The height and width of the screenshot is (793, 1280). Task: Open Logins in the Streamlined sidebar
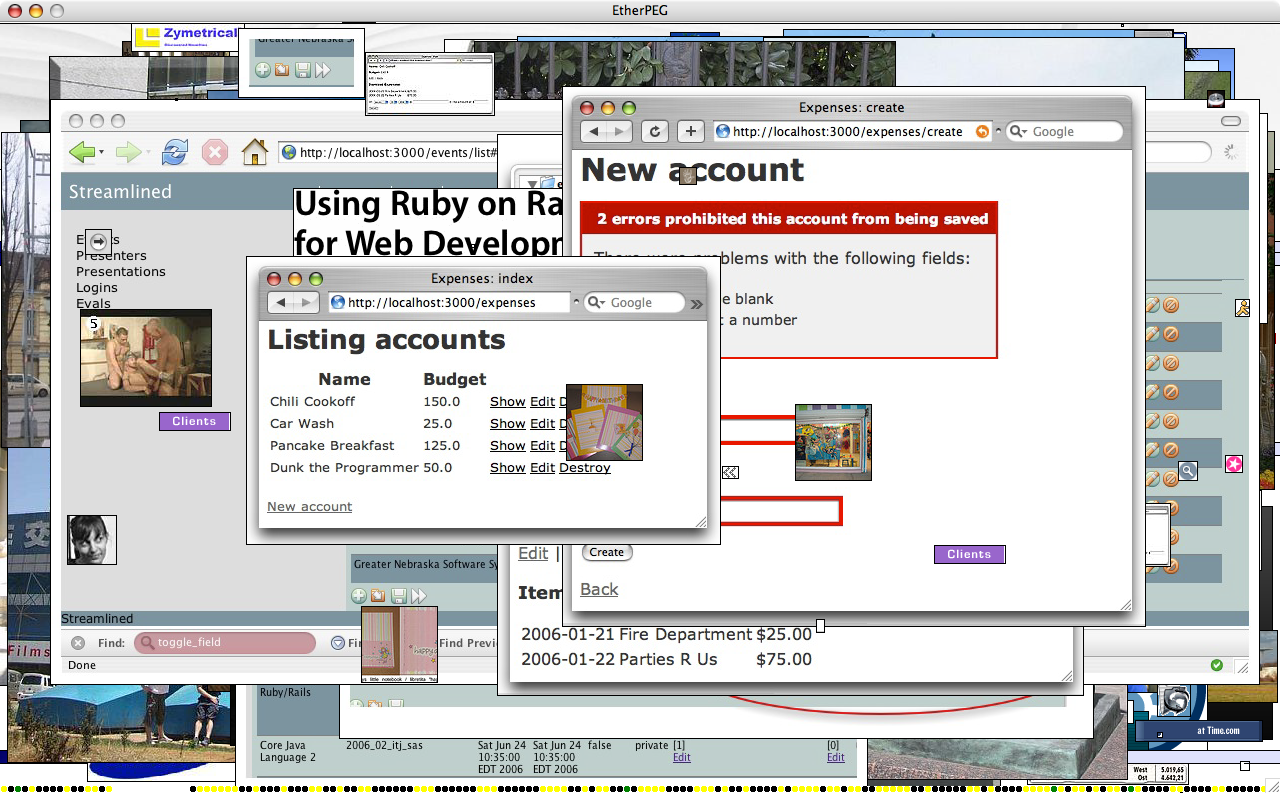pos(97,287)
